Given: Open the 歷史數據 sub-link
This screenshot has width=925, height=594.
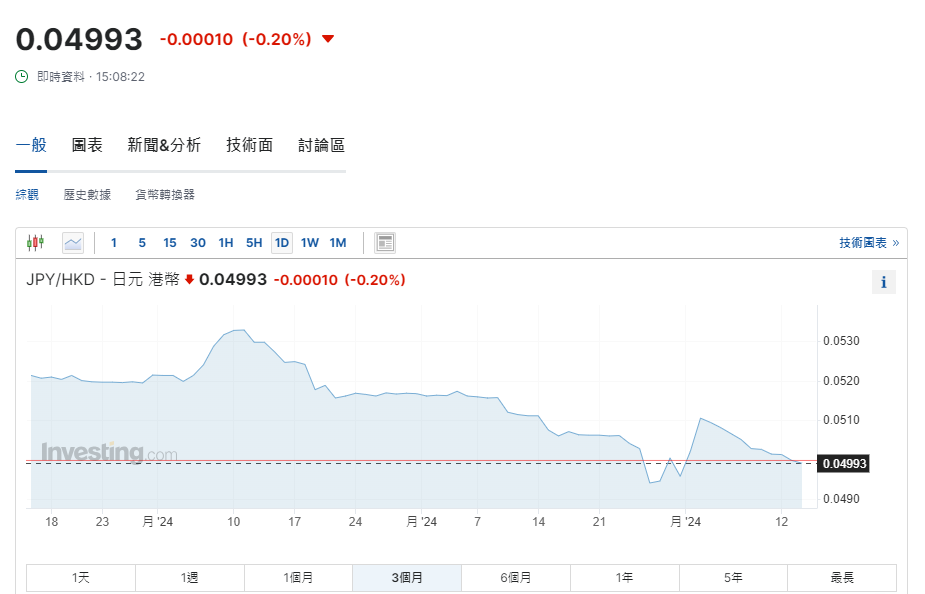Looking at the screenshot, I should 87,195.
